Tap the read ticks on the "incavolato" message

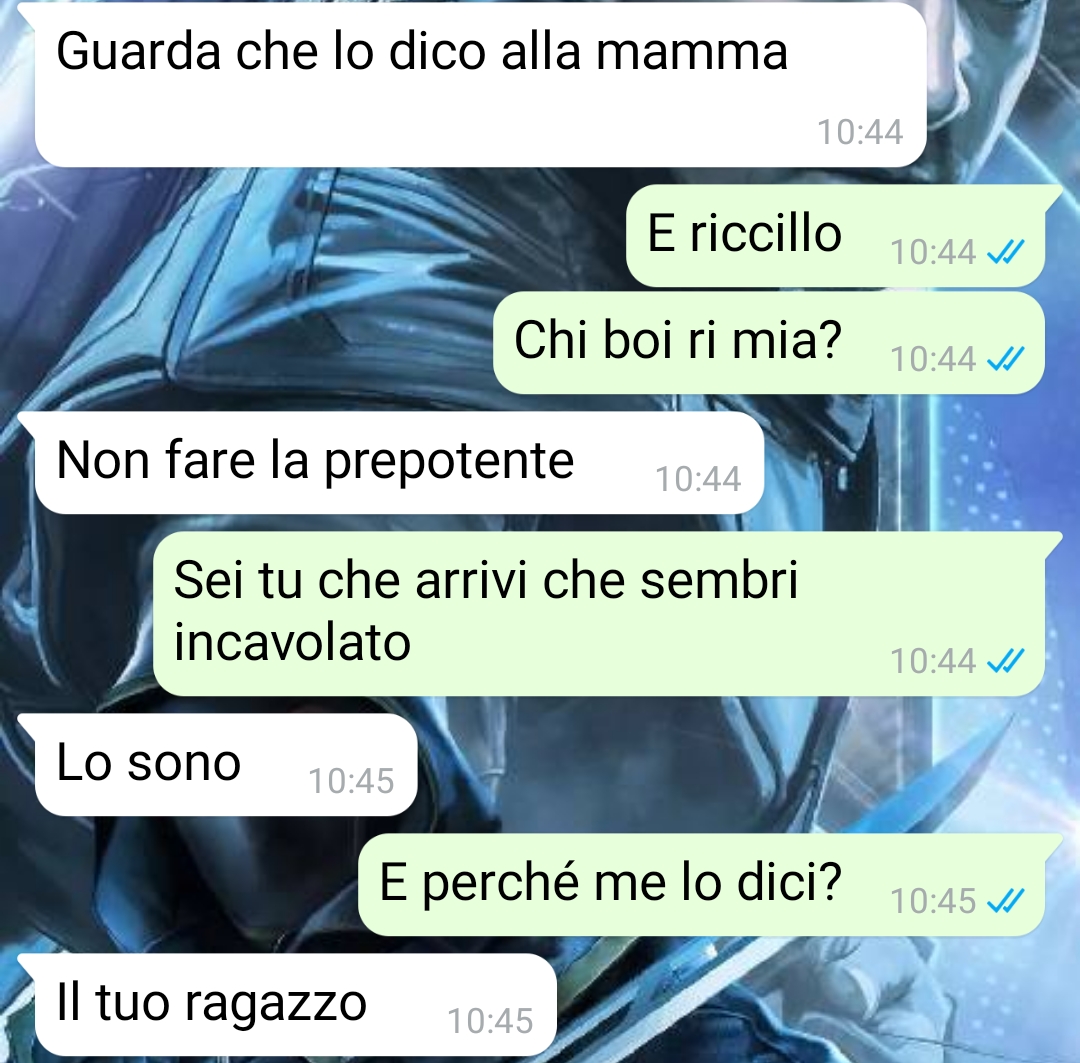click(1006, 661)
